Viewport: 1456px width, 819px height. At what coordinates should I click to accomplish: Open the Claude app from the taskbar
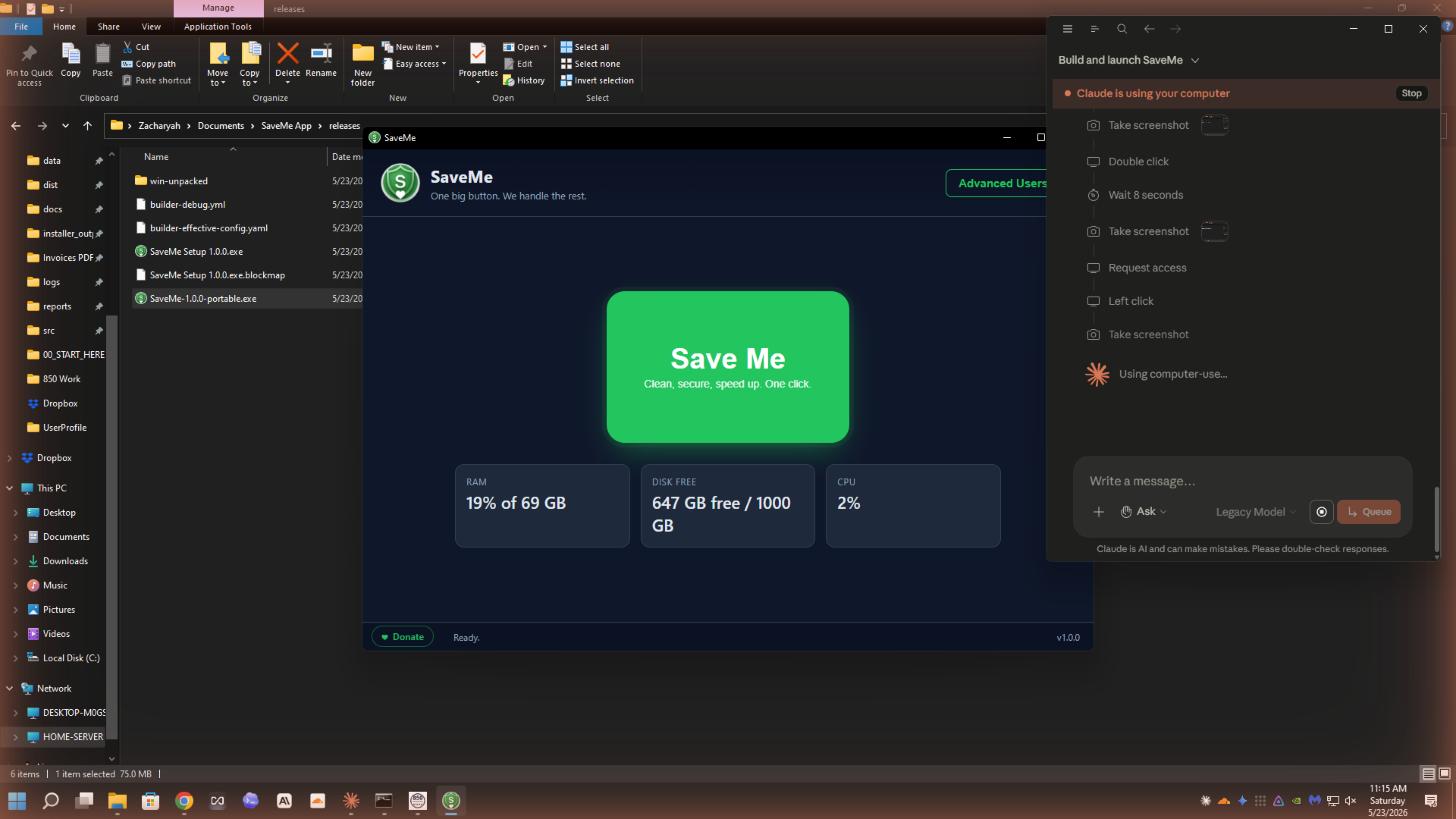tap(351, 801)
